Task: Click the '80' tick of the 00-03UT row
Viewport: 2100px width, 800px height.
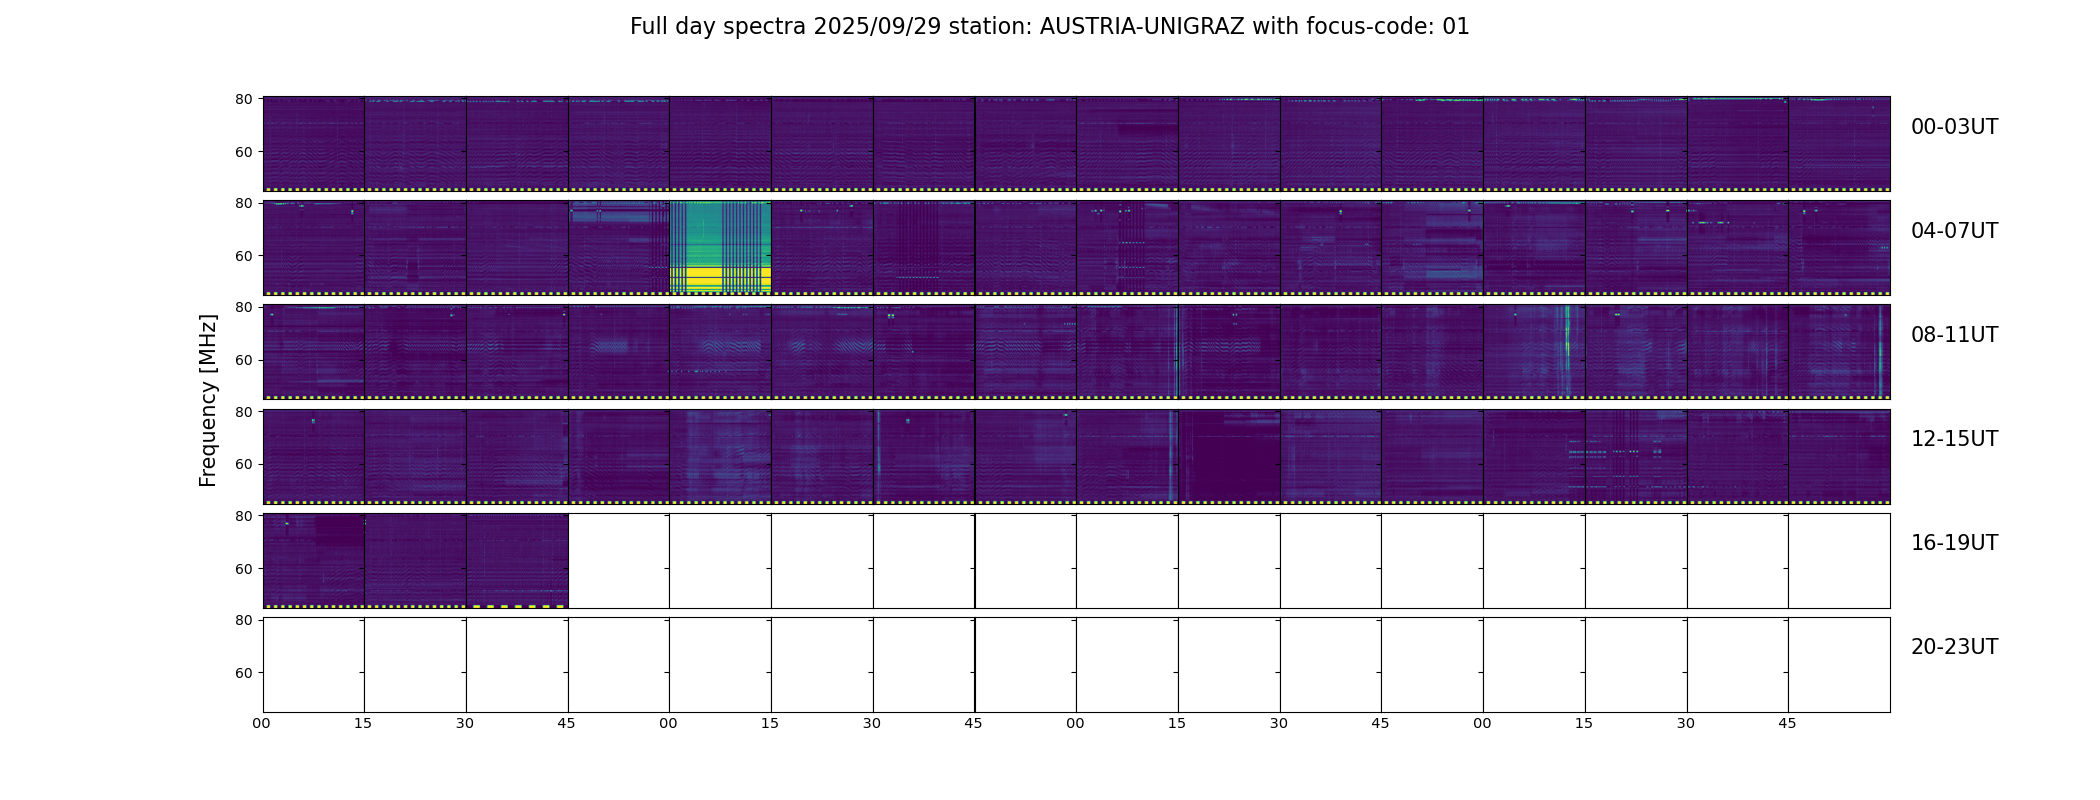Action: coord(243,99)
